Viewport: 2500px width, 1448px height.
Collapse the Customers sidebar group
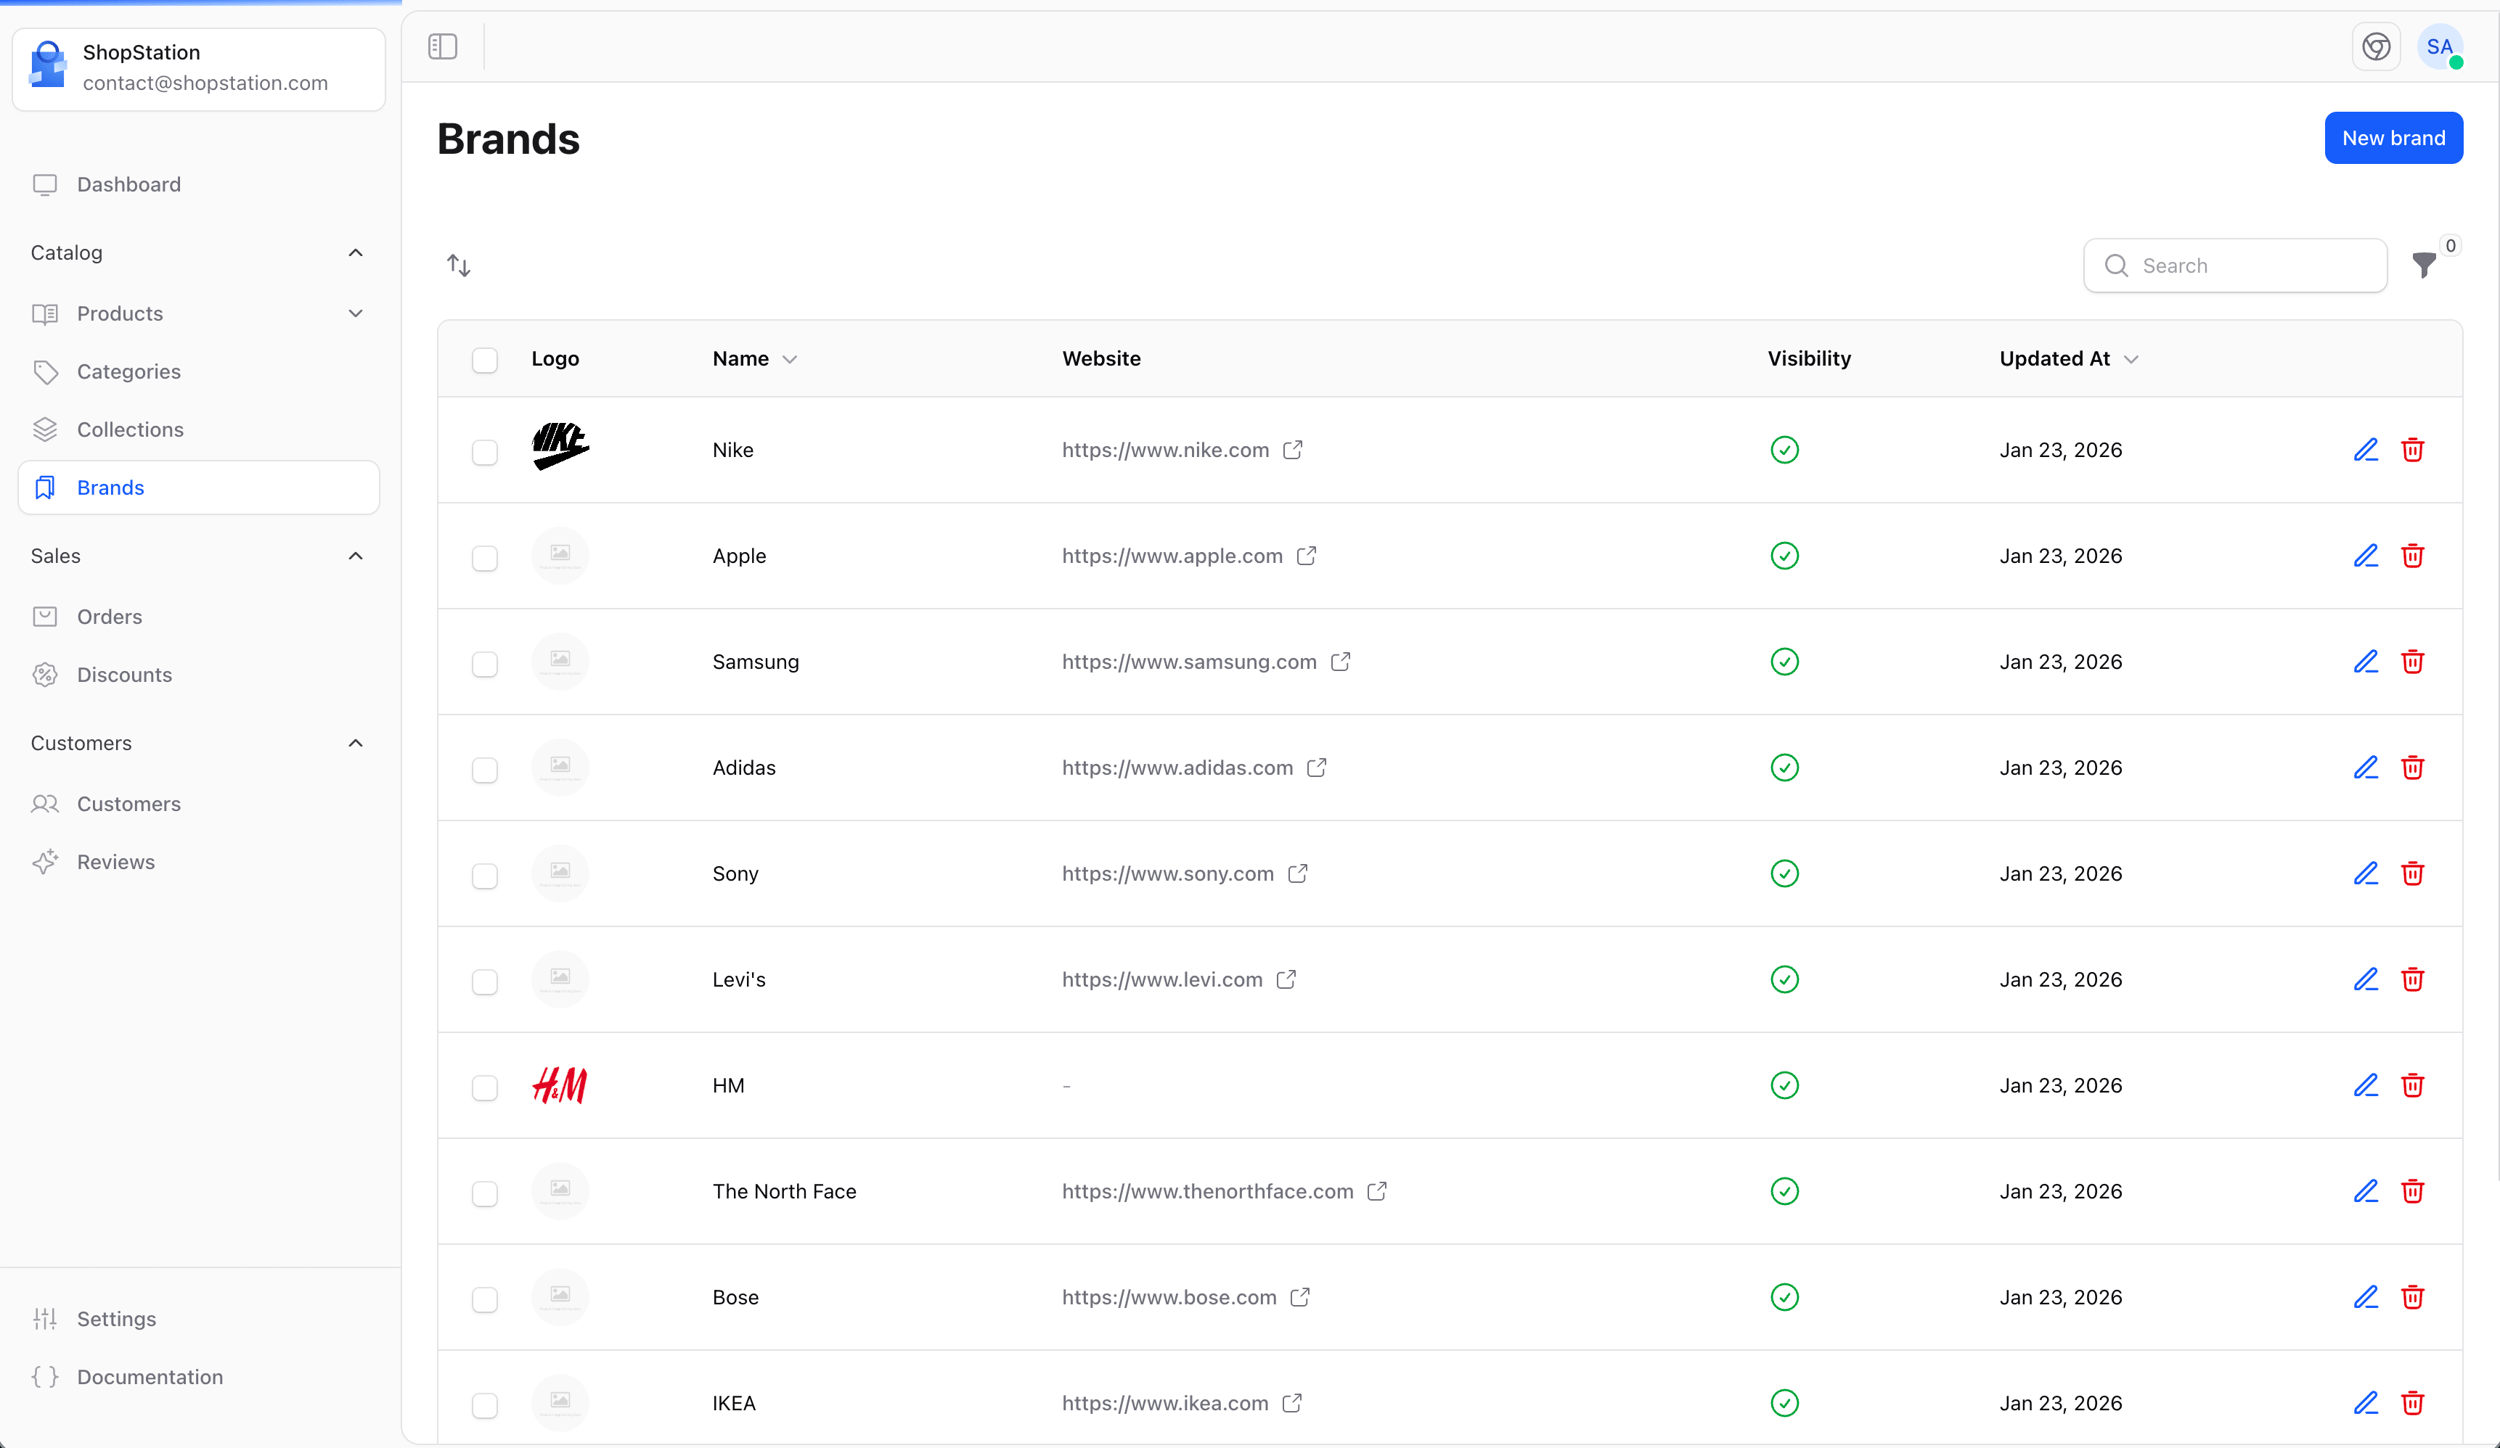point(355,743)
